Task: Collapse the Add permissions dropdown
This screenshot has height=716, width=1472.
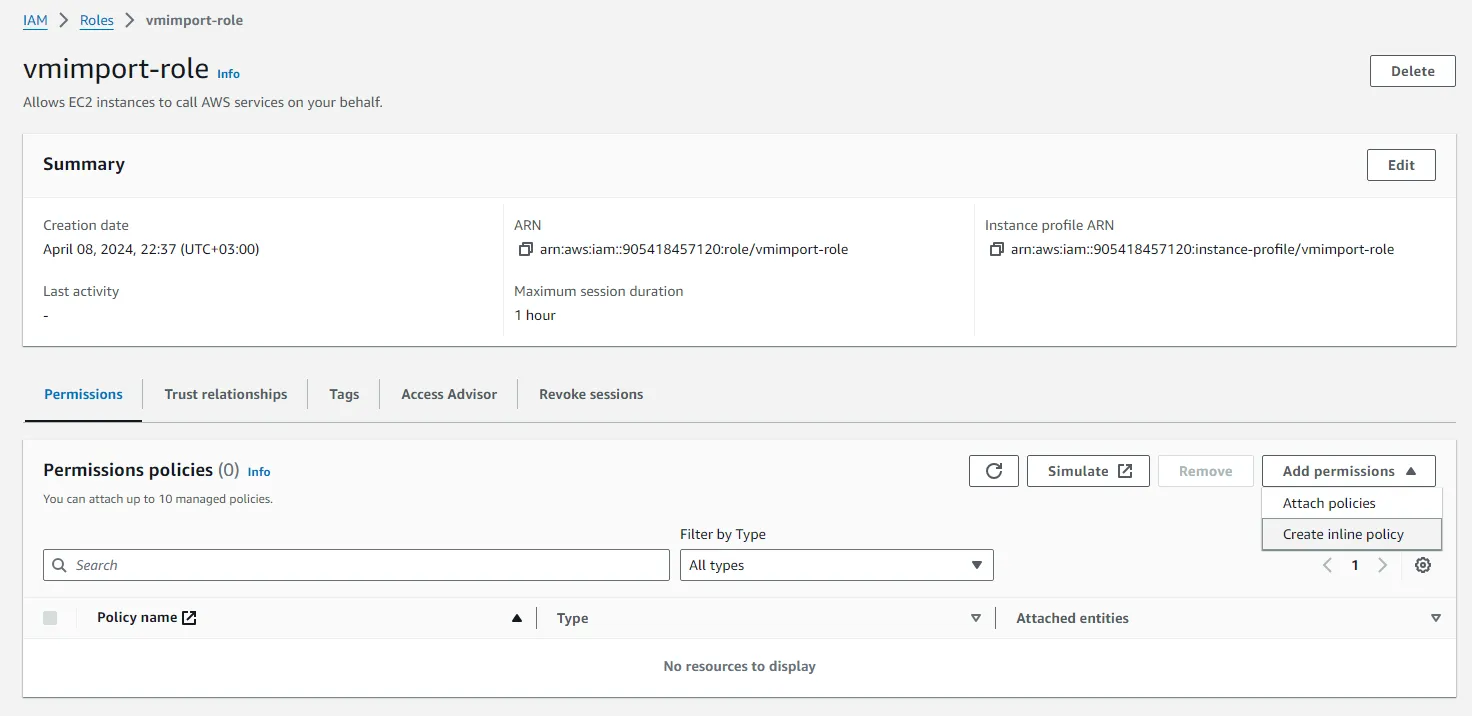Action: (x=1348, y=471)
